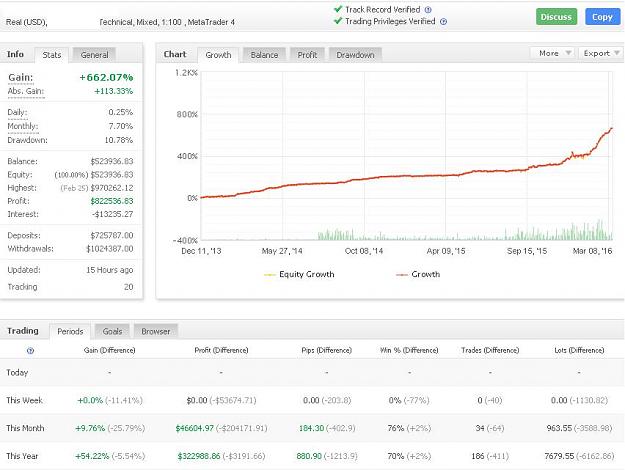Viewport: 625px width, 470px height.
Task: Switch to the Stats tab
Action: [x=52, y=55]
